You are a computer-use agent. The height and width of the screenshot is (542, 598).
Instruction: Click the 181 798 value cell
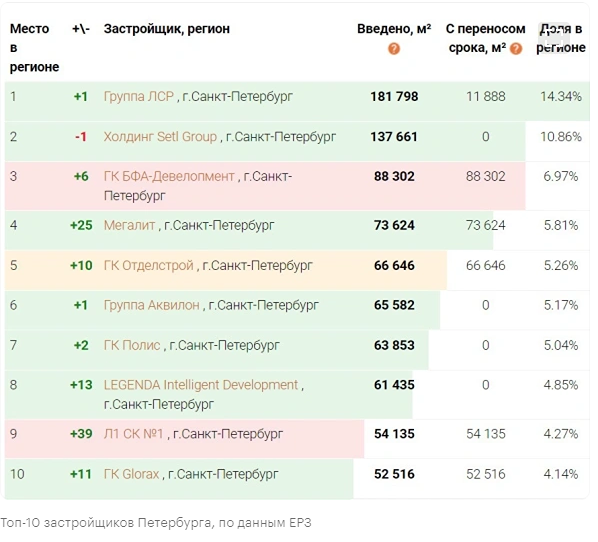[x=394, y=96]
